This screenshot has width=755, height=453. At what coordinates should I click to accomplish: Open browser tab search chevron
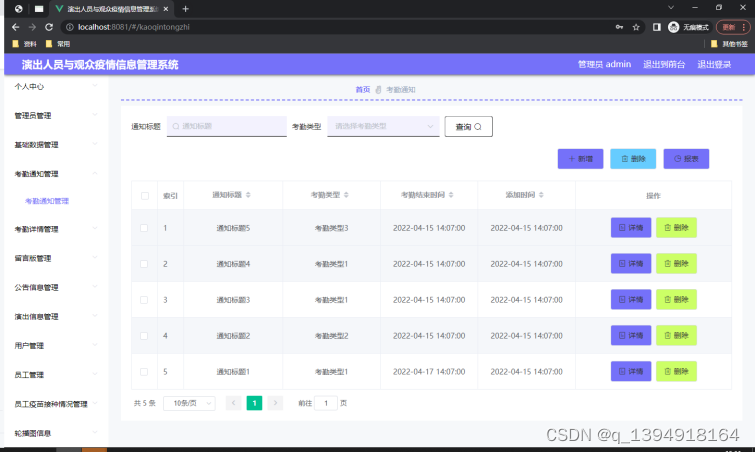(671, 8)
